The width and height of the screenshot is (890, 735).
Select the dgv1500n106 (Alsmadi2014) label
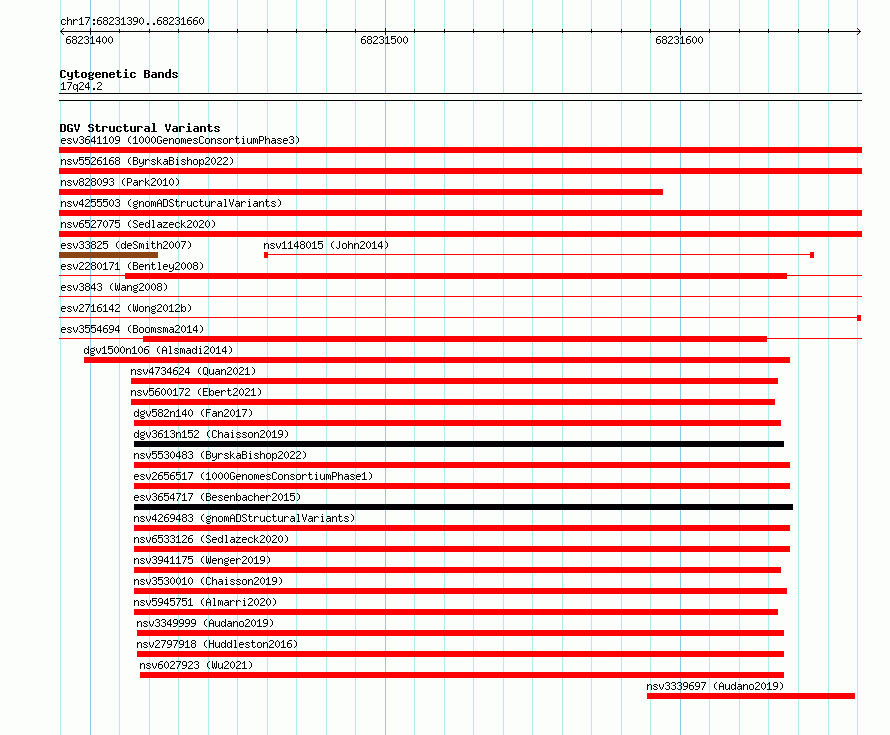point(158,350)
